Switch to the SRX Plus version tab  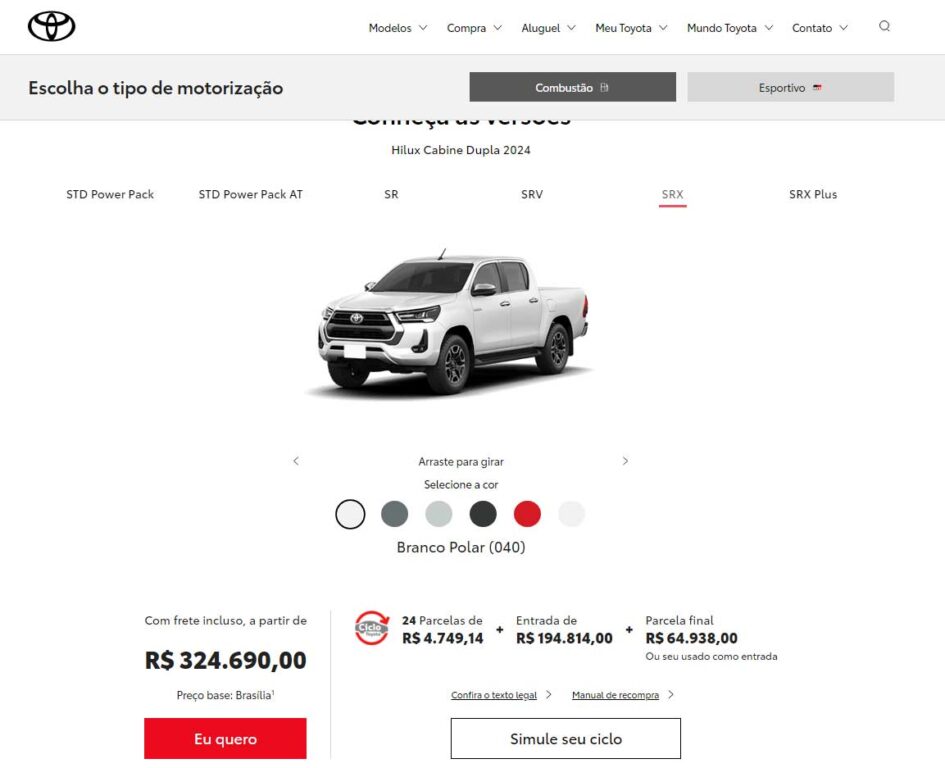[x=813, y=194]
